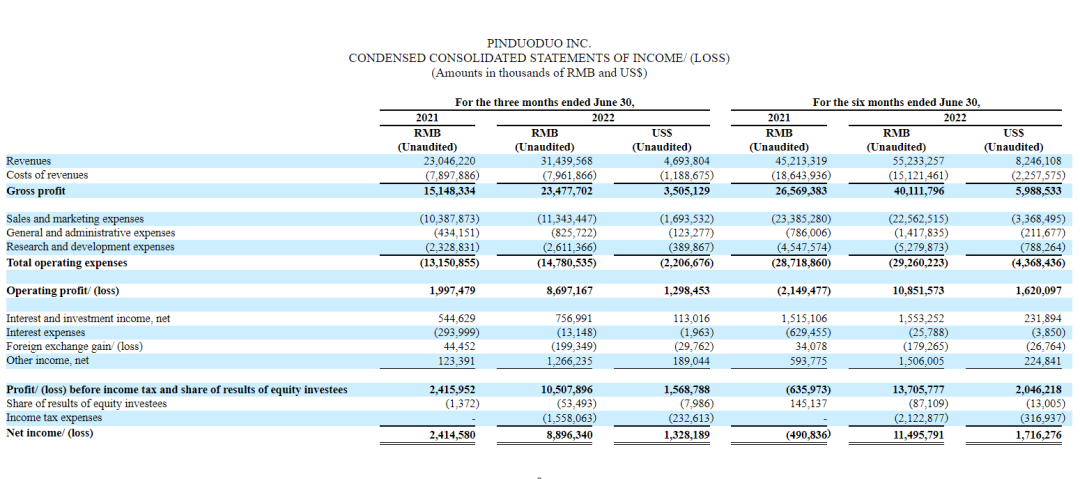Click 'Interest and investment income, net' label
This screenshot has height=479, width=1080.
tap(88, 319)
